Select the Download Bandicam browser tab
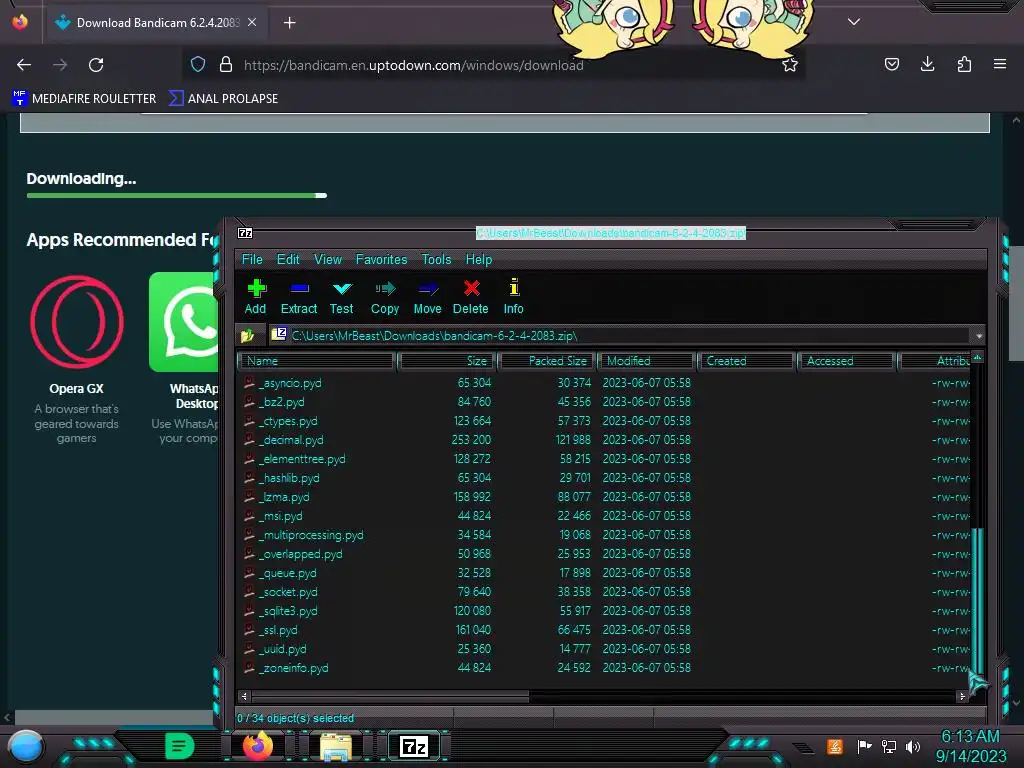The height and width of the screenshot is (768, 1024). pos(157,23)
